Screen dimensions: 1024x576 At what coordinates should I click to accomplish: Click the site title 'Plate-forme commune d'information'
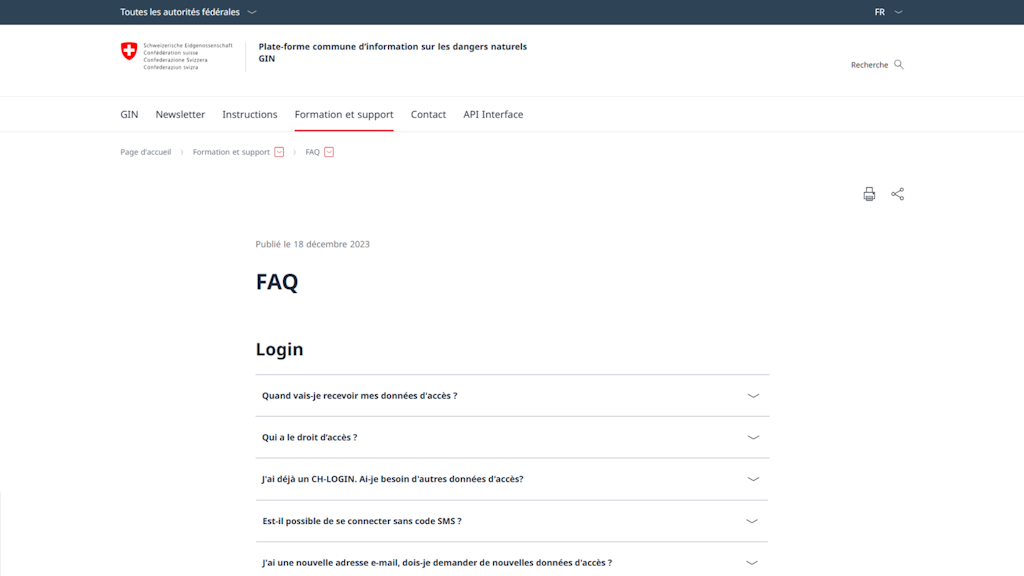(391, 46)
